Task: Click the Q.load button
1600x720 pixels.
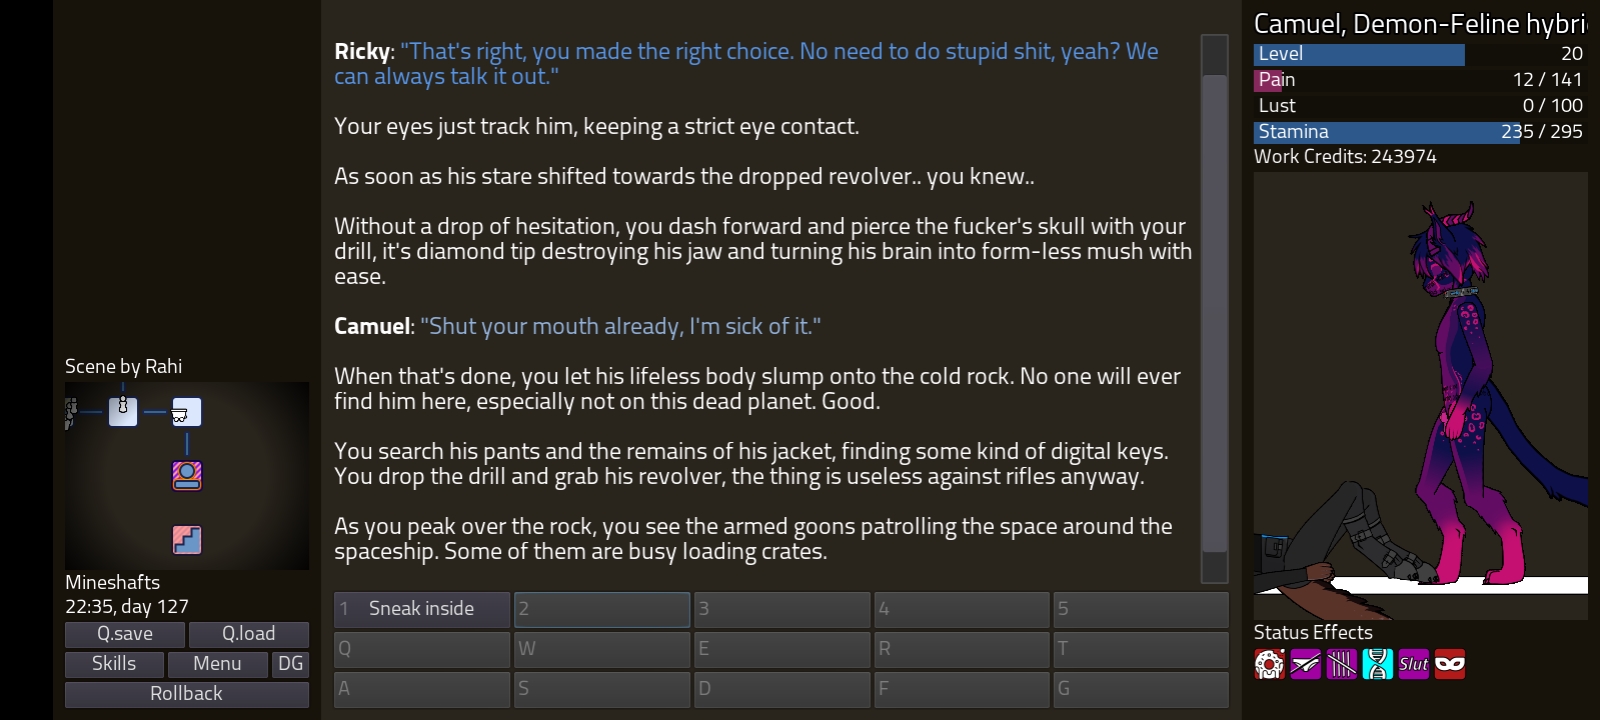Action: (x=249, y=634)
